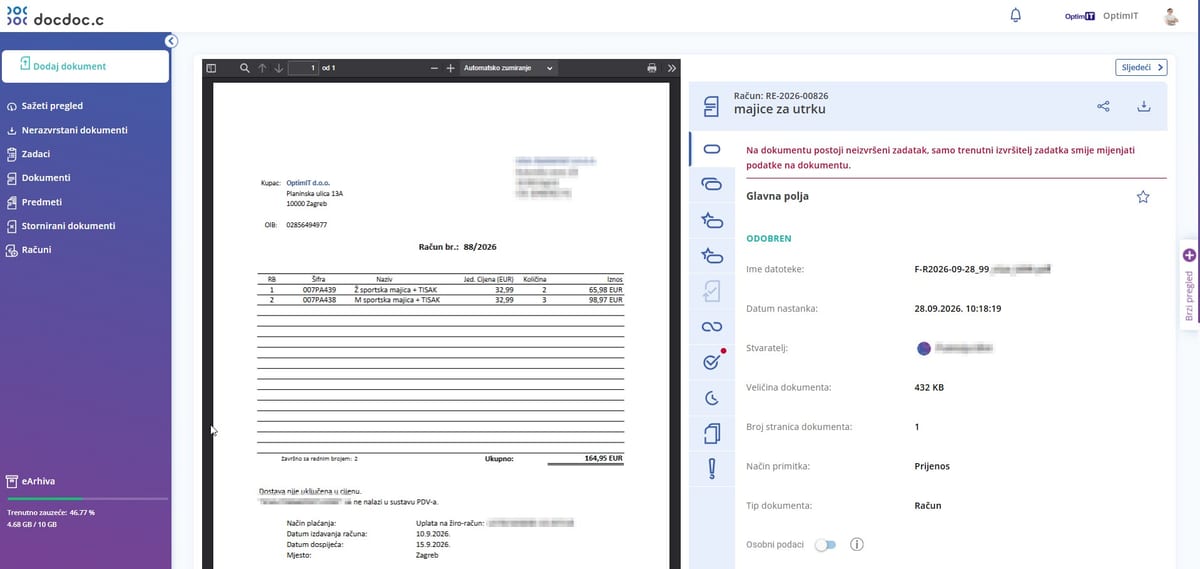Click the Sljedeći button
This screenshot has width=1200, height=569.
click(x=1141, y=68)
